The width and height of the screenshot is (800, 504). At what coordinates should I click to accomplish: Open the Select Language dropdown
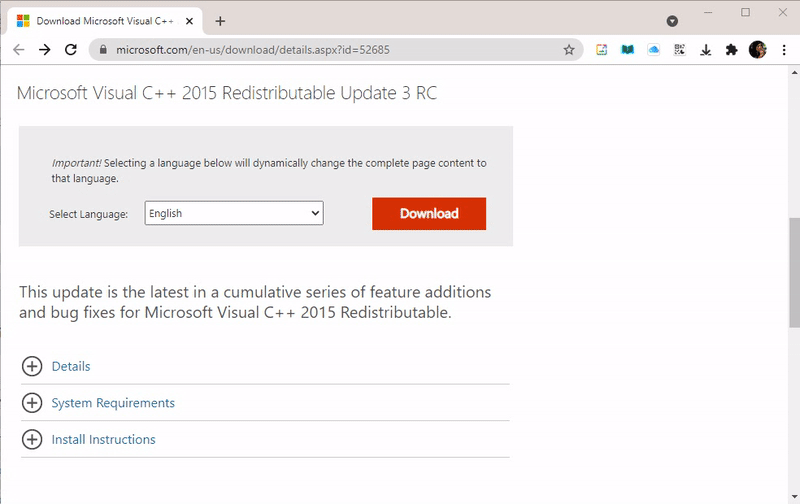pyautogui.click(x=234, y=213)
